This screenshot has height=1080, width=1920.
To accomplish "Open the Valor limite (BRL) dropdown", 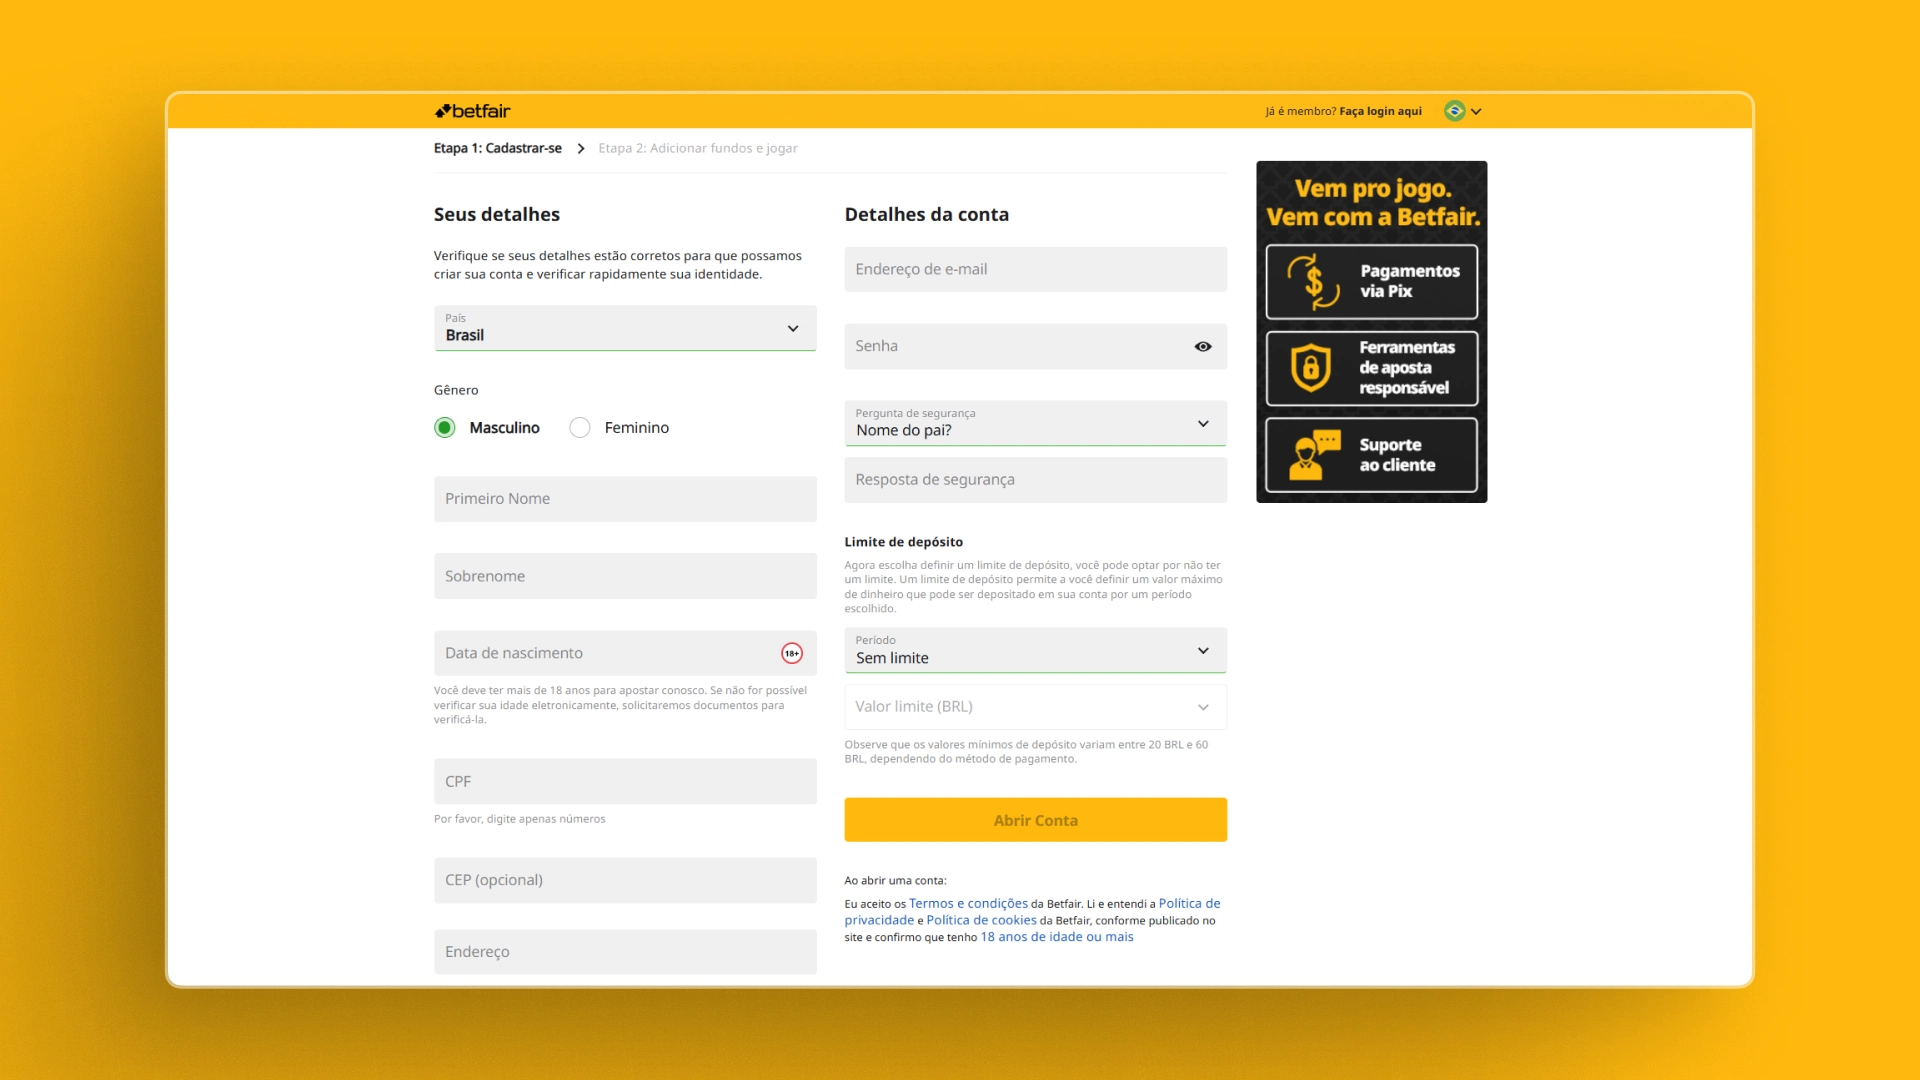I will coord(1035,707).
